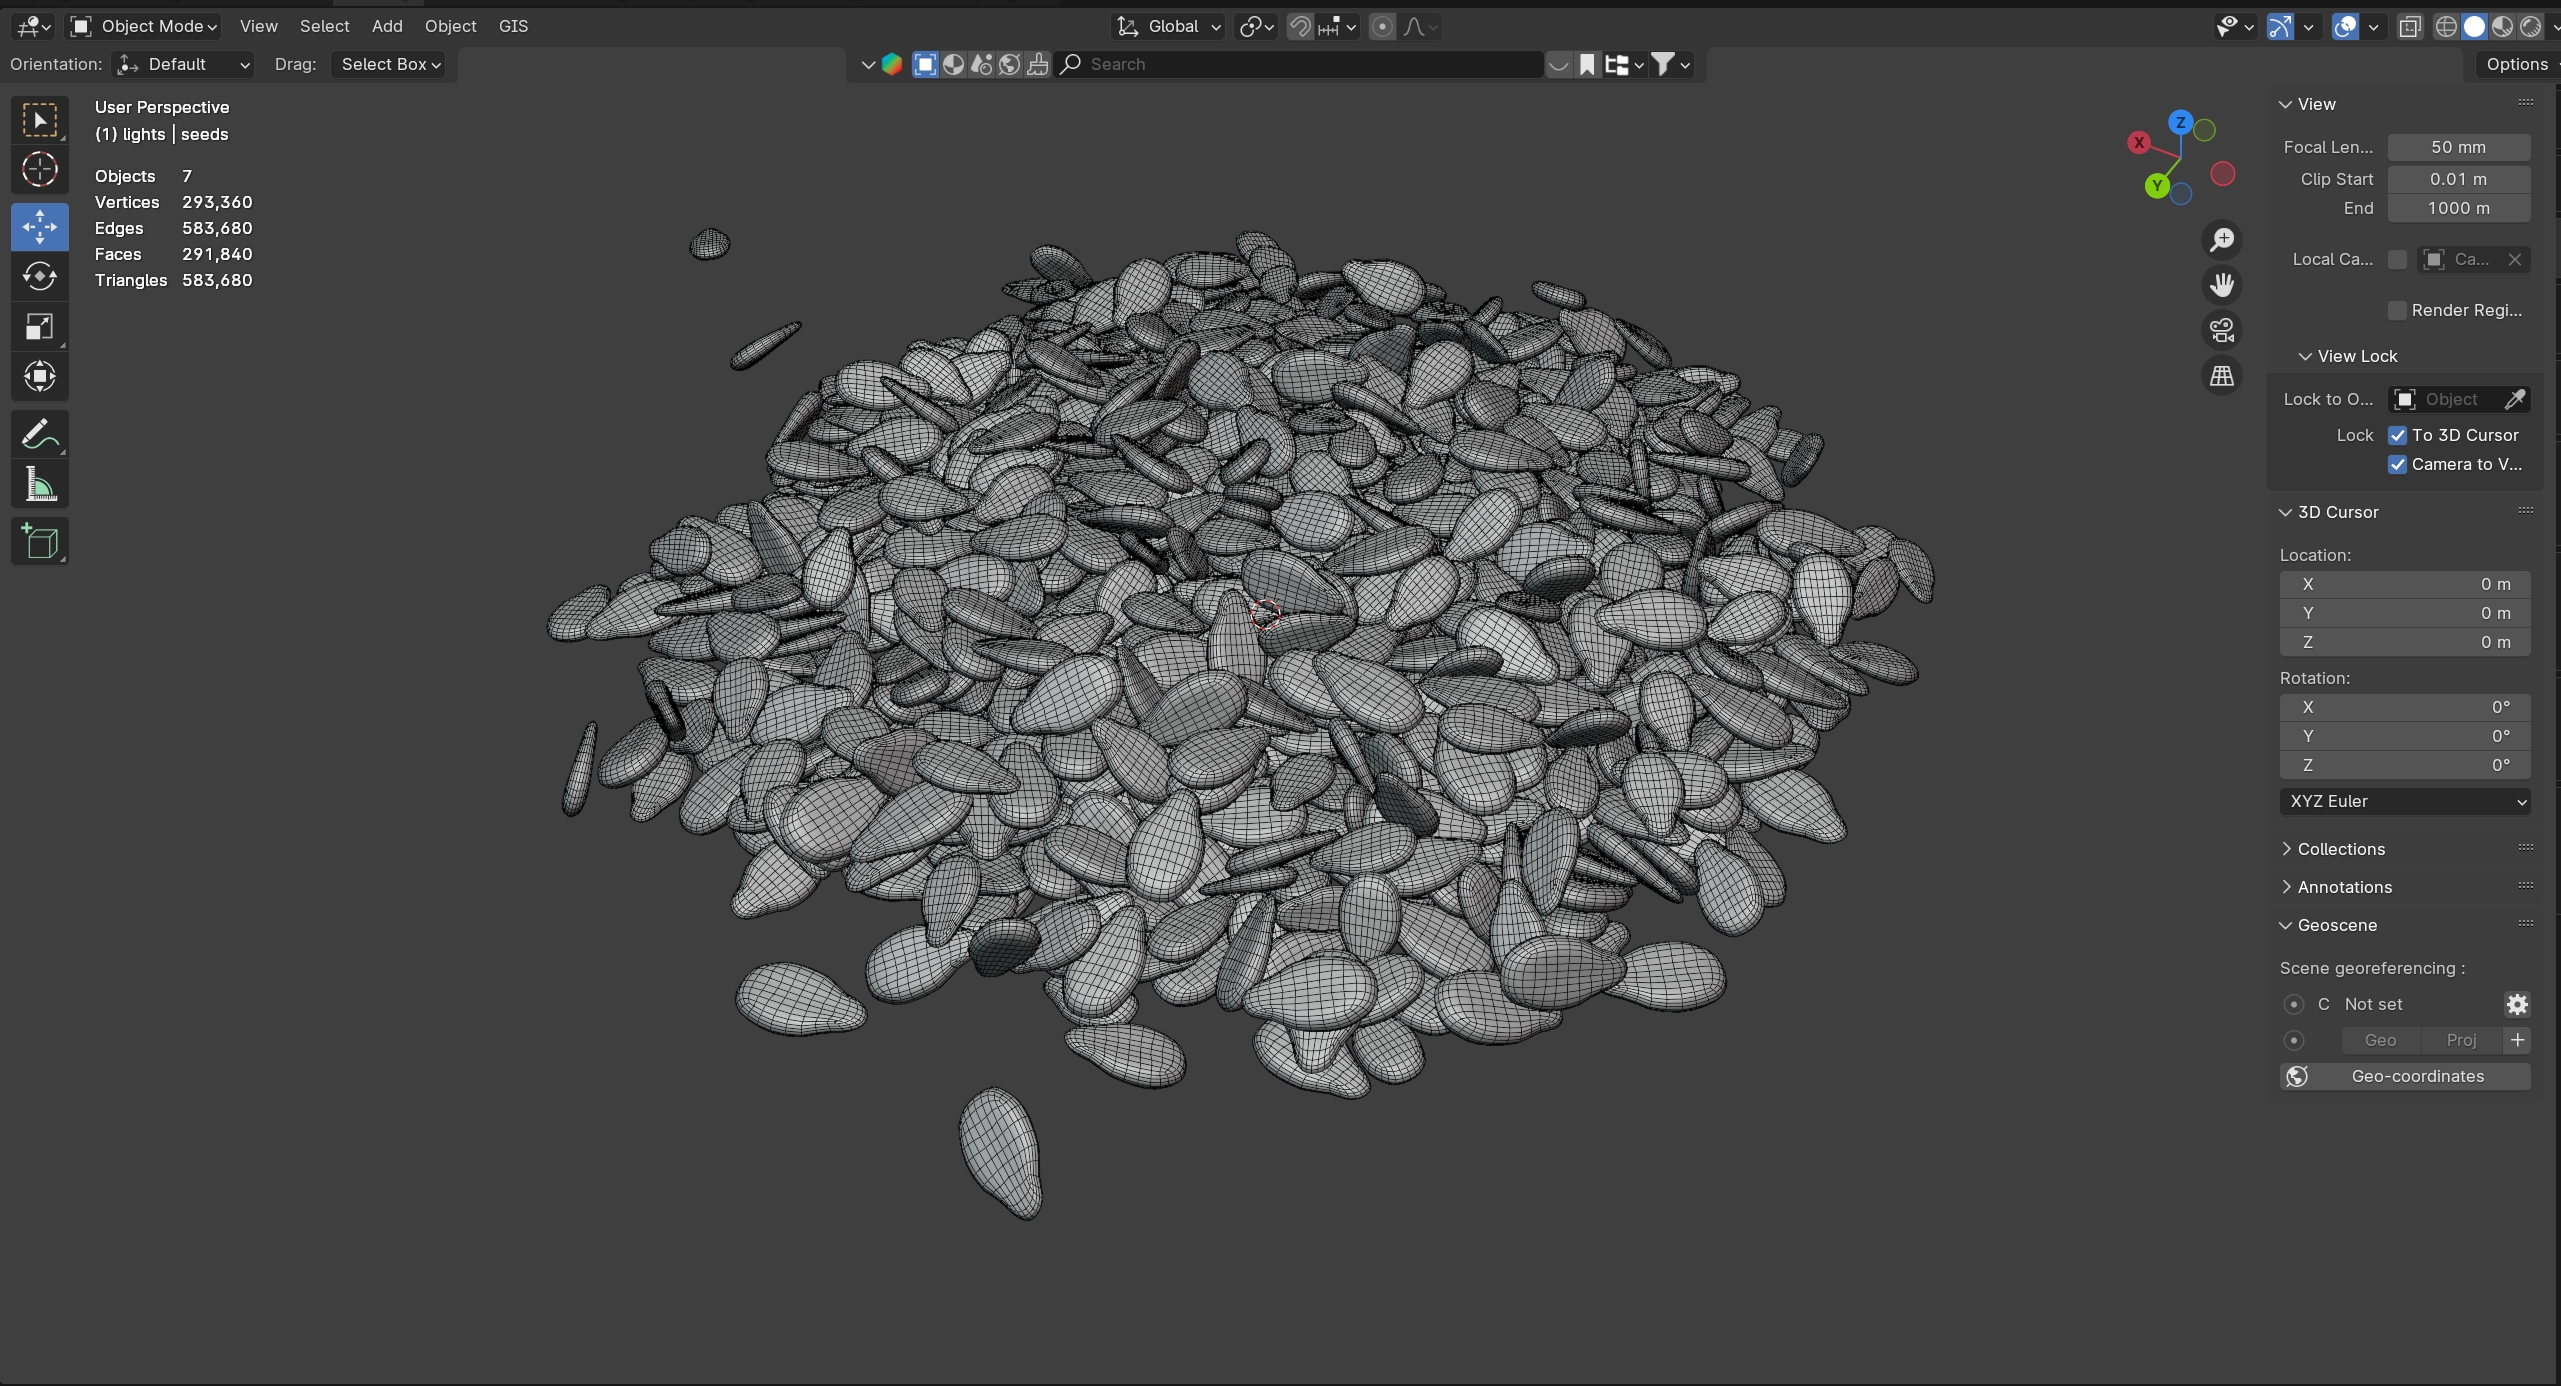Viewport: 2561px width, 1386px height.
Task: Toggle X-ray display mode
Action: click(2410, 27)
